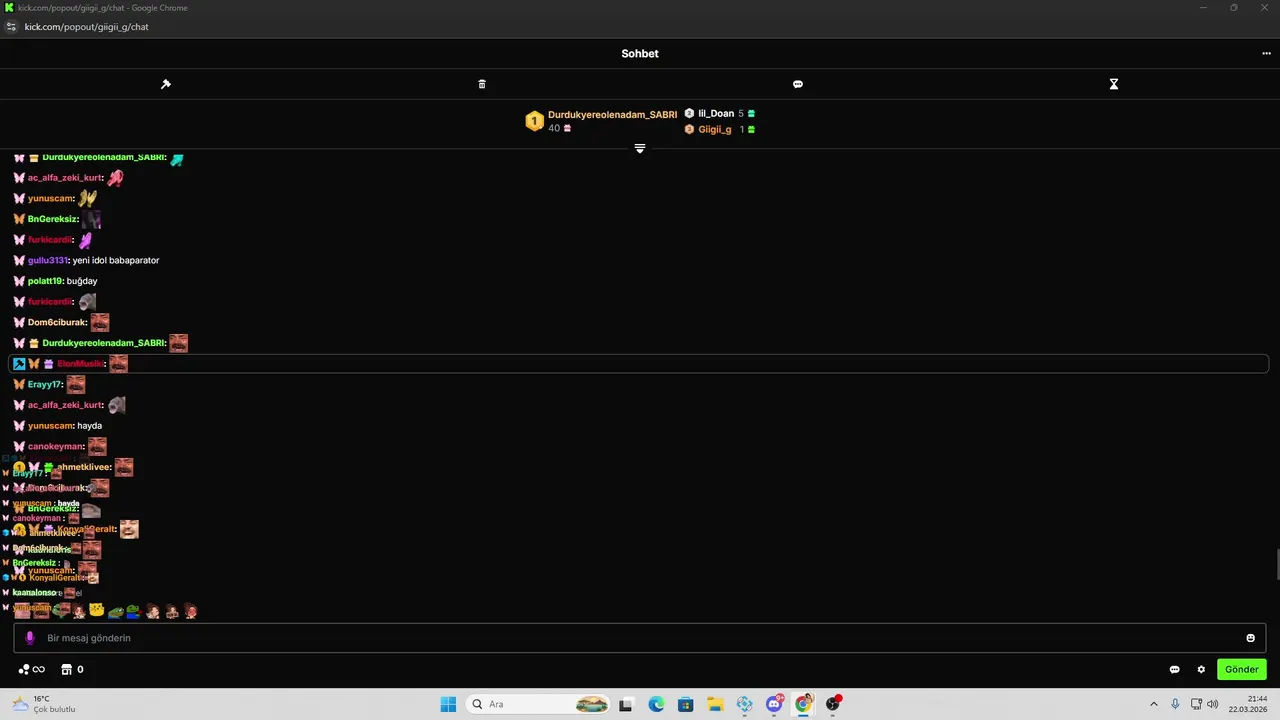Image resolution: width=1280 pixels, height=720 pixels.
Task: Open the volume control in system tray
Action: point(1213,704)
